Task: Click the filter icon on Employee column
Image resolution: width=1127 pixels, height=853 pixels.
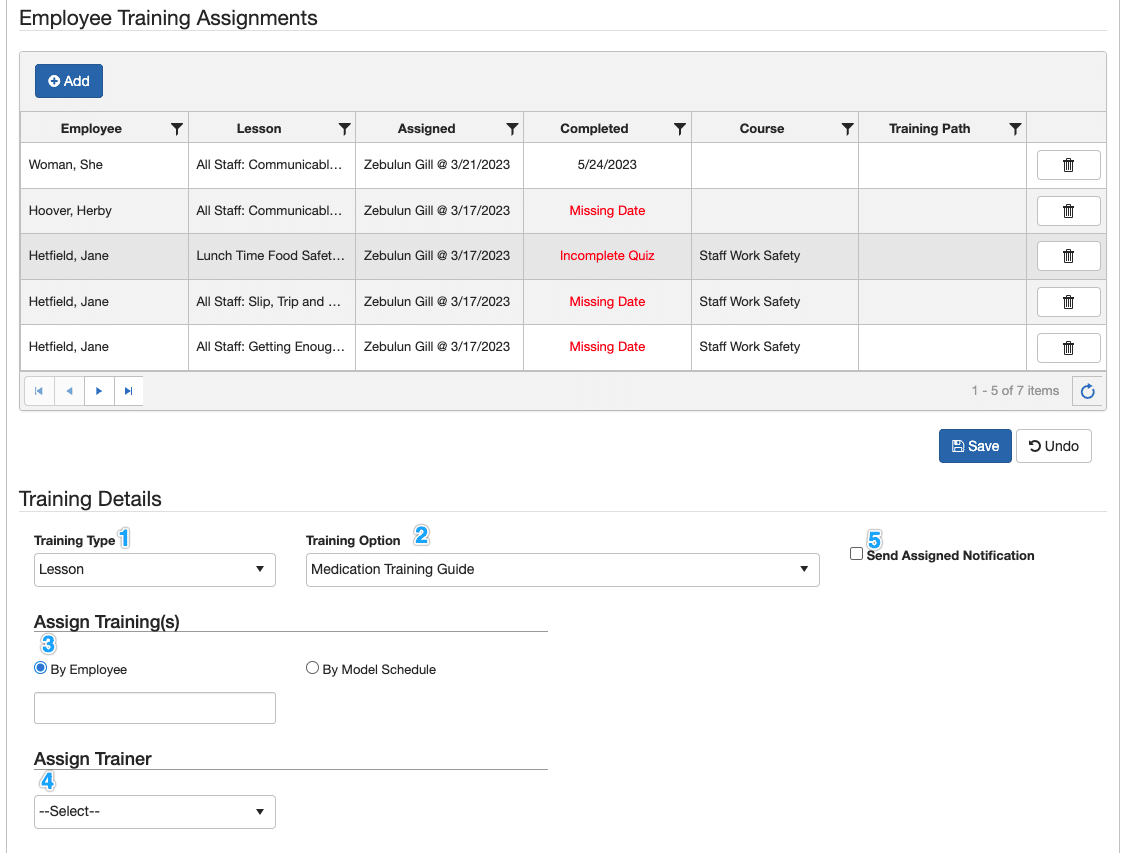Action: [x=177, y=129]
